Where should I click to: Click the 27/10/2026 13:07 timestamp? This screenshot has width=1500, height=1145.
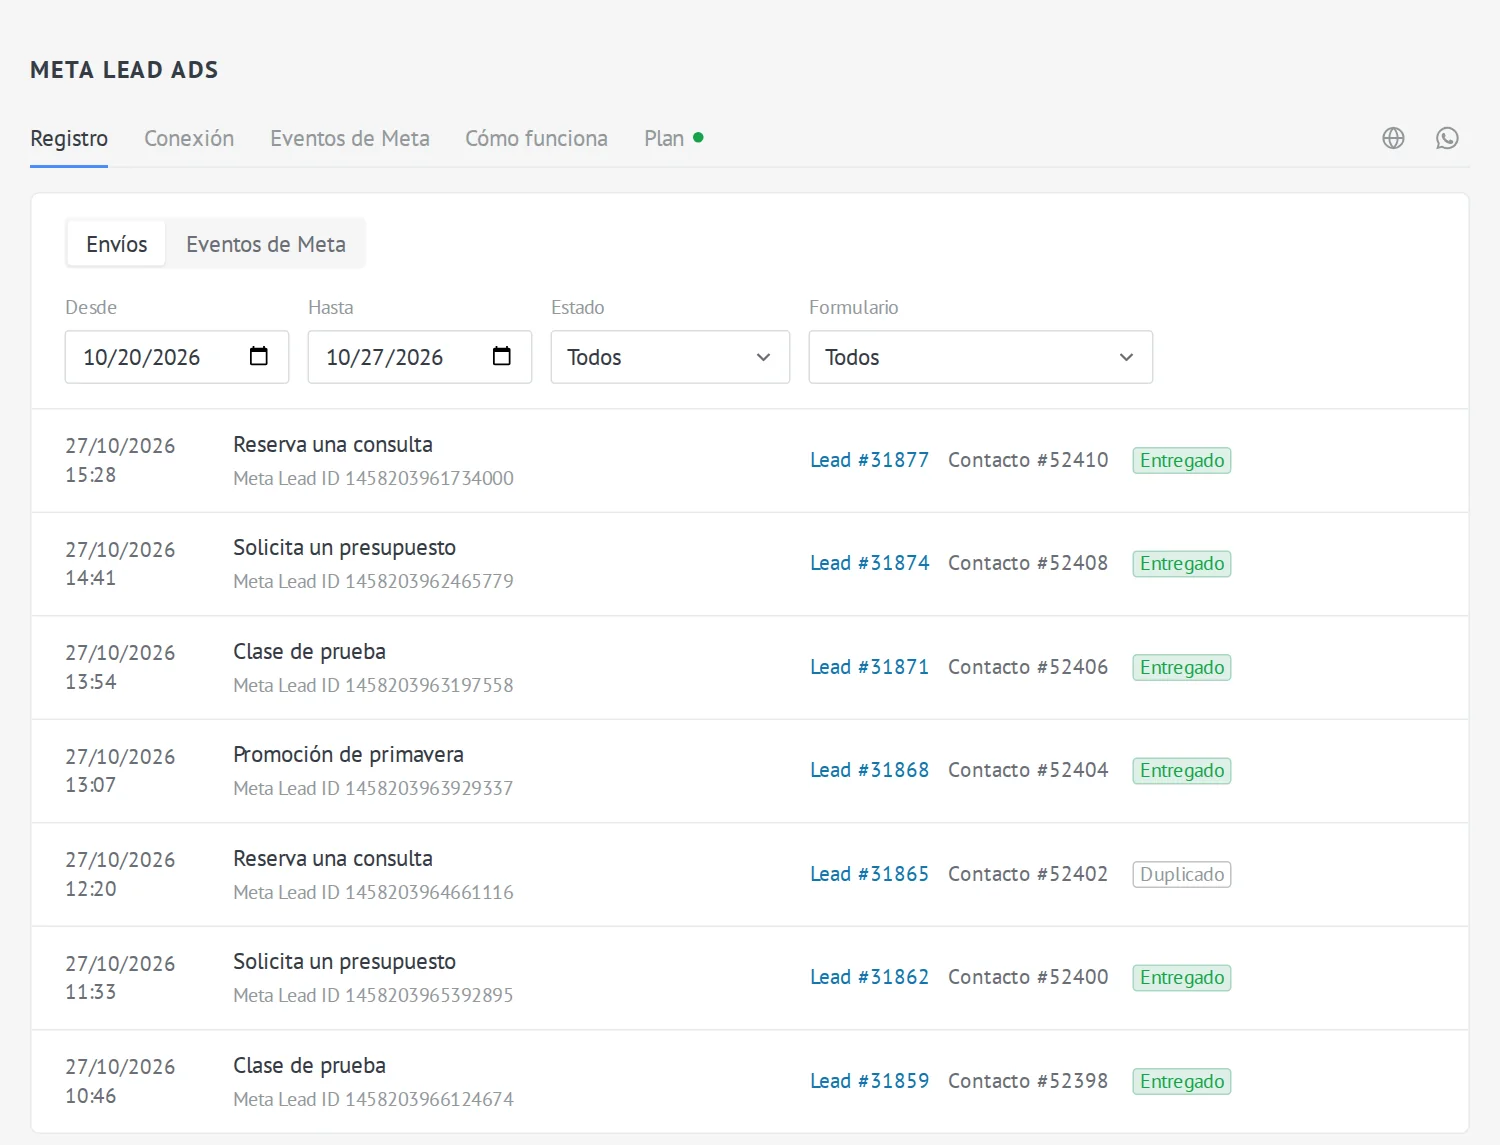pos(120,770)
